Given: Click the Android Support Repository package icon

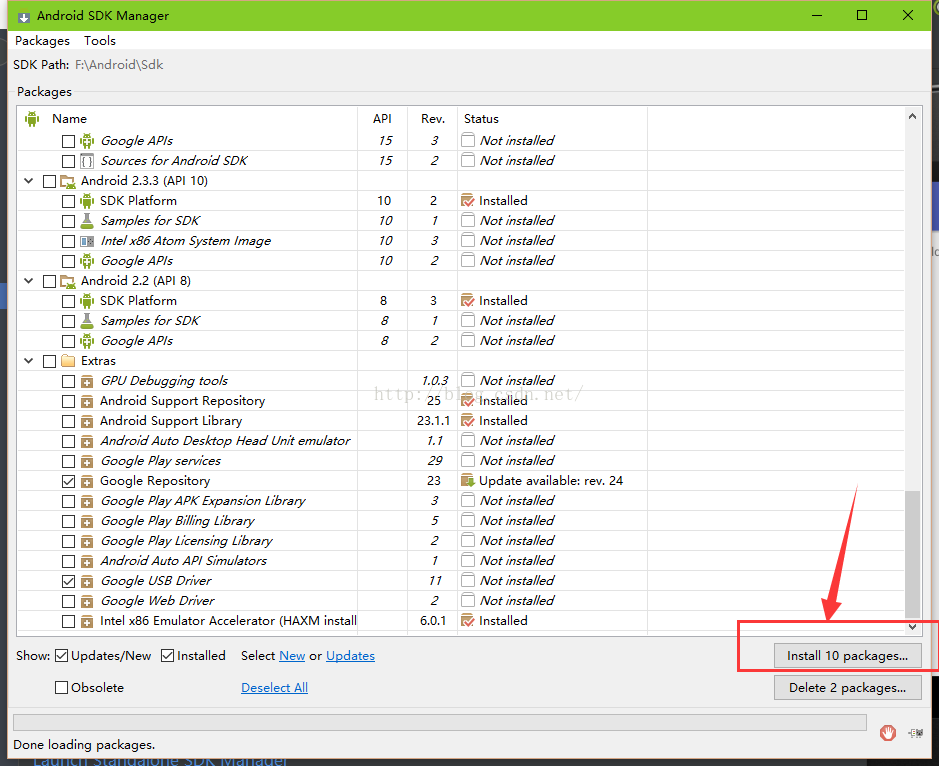Looking at the screenshot, I should click(x=87, y=401).
